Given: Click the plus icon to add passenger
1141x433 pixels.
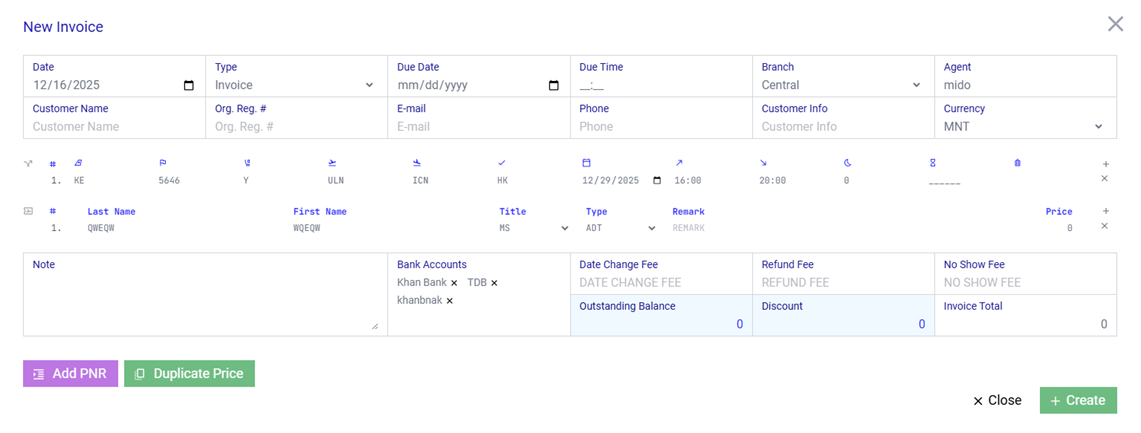Looking at the screenshot, I should click(1105, 211).
